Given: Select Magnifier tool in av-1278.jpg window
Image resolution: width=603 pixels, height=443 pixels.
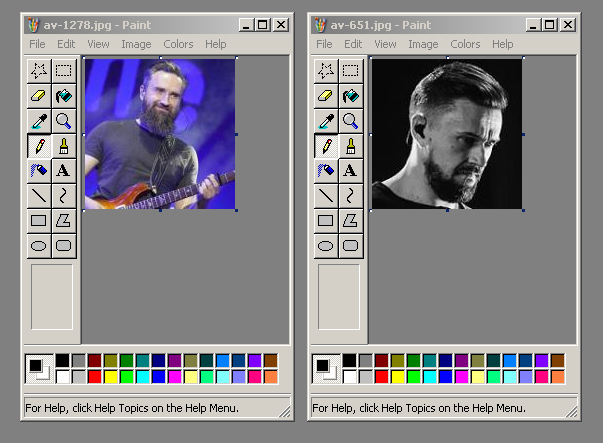Looking at the screenshot, I should 64,121.
